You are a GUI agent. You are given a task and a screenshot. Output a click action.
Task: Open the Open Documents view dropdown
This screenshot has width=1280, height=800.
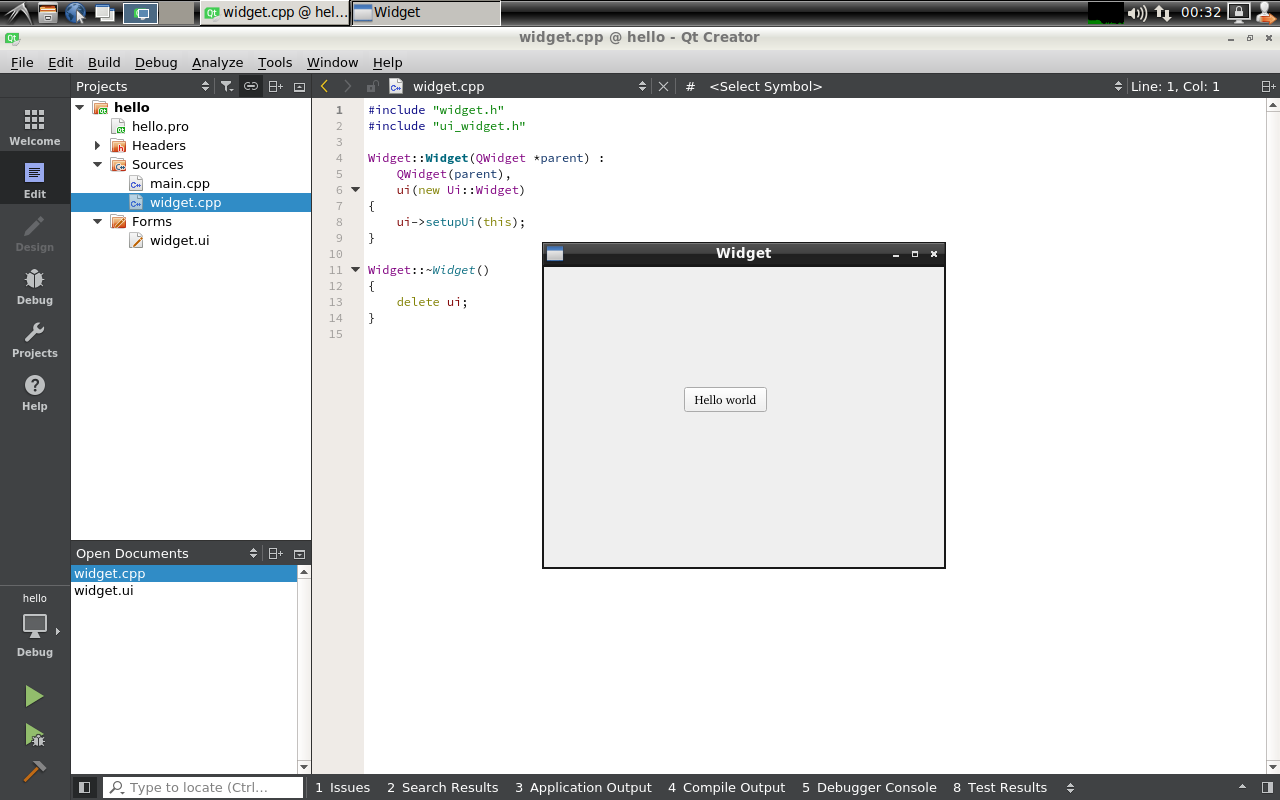point(166,553)
